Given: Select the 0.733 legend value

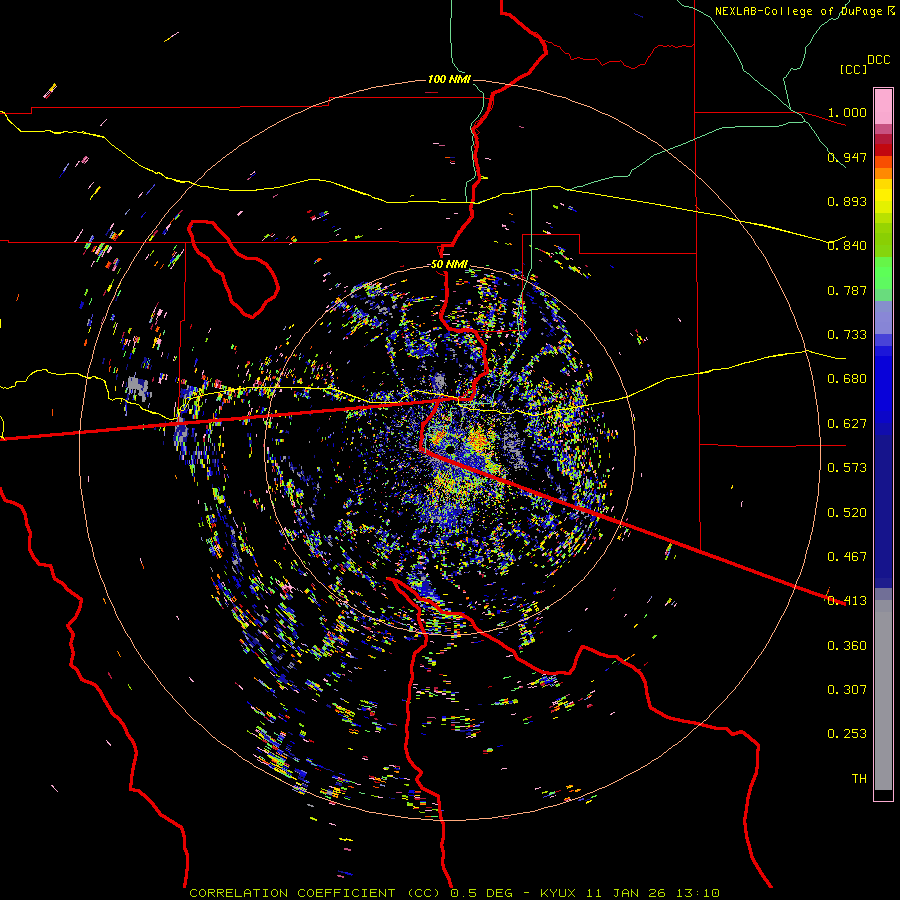Looking at the screenshot, I should coord(847,335).
